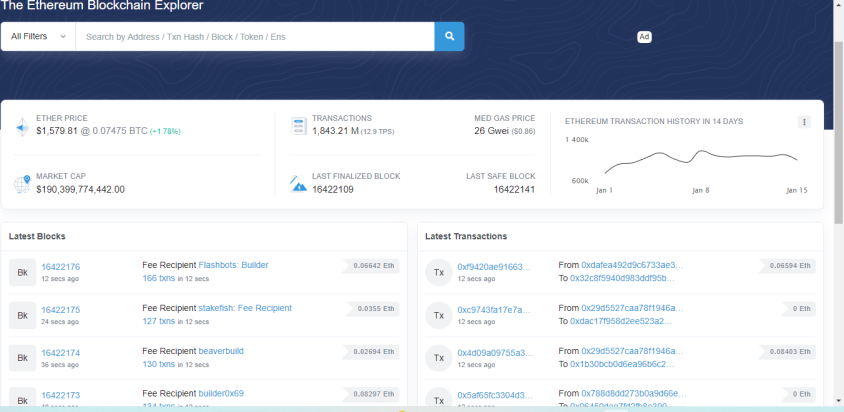
Task: Click the Ether price Ethereum logo icon
Action: coord(22,127)
